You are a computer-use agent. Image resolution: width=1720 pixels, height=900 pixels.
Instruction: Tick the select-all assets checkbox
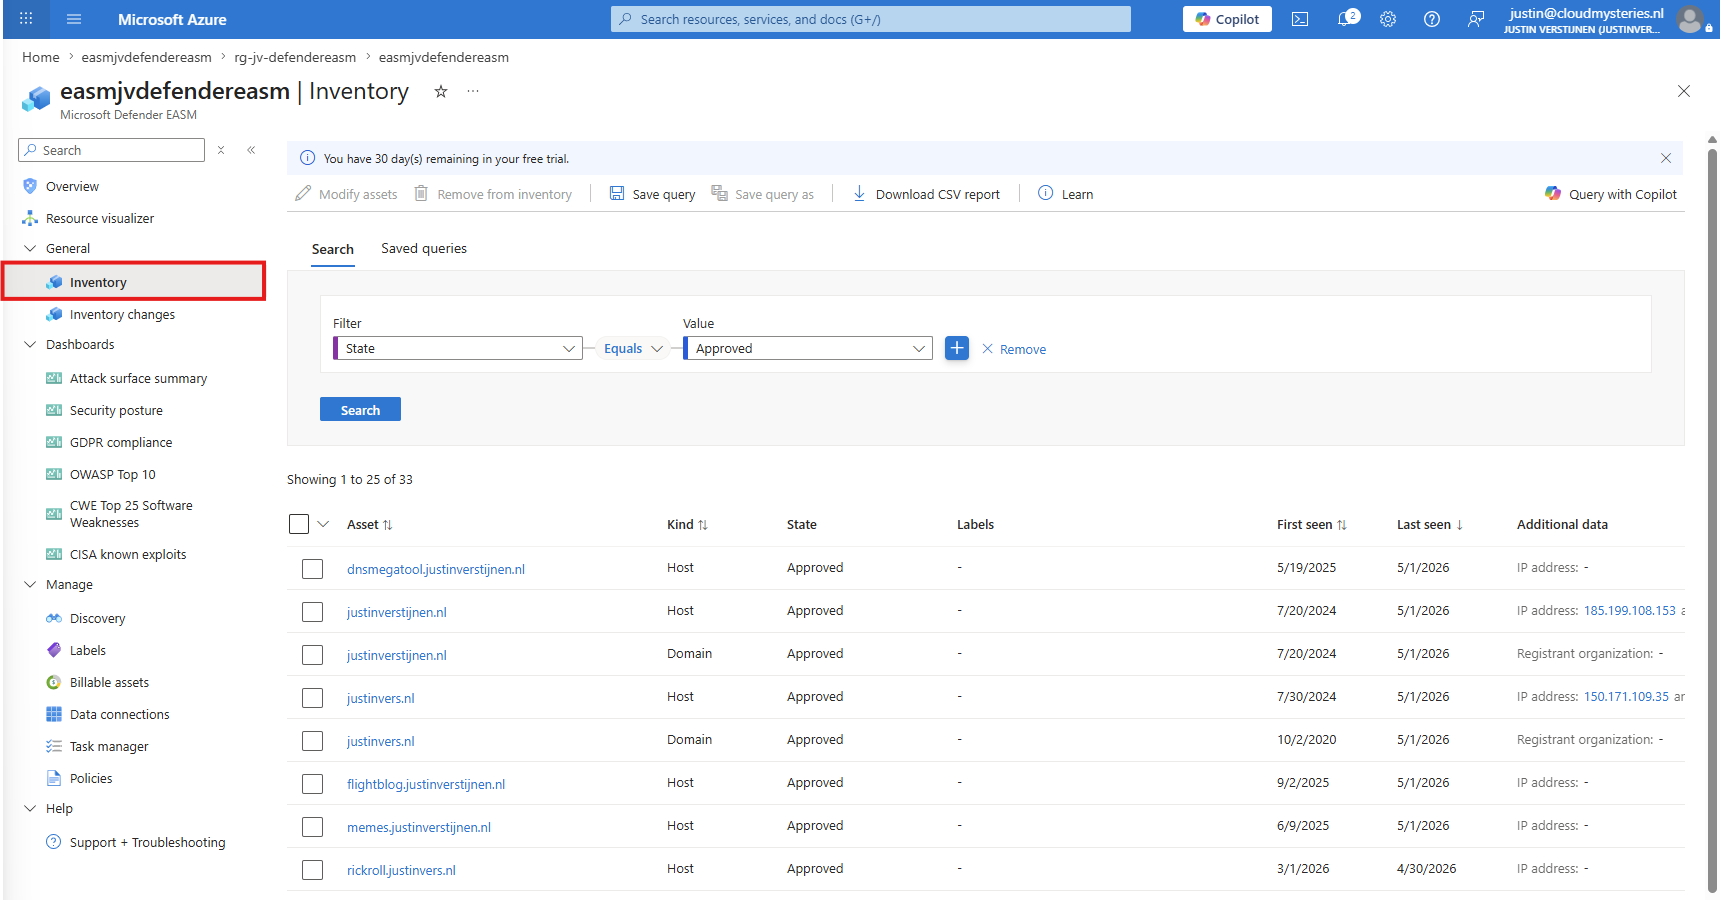(x=299, y=524)
